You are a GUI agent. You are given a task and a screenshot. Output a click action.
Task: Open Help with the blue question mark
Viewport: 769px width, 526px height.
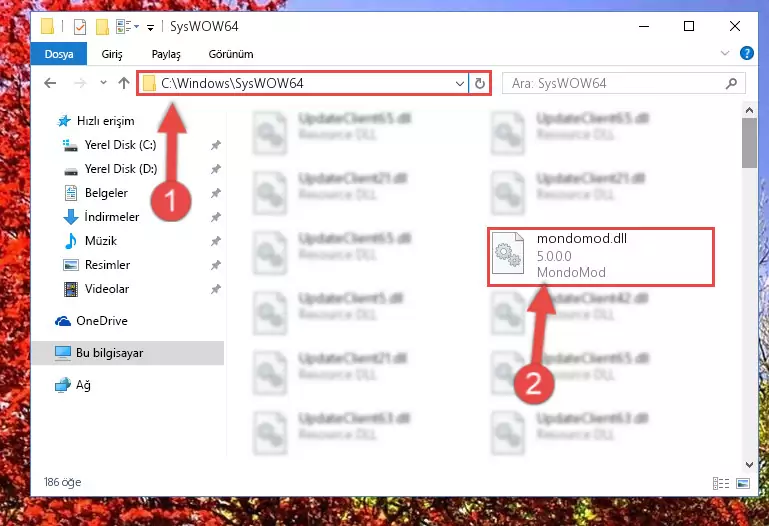[746, 53]
